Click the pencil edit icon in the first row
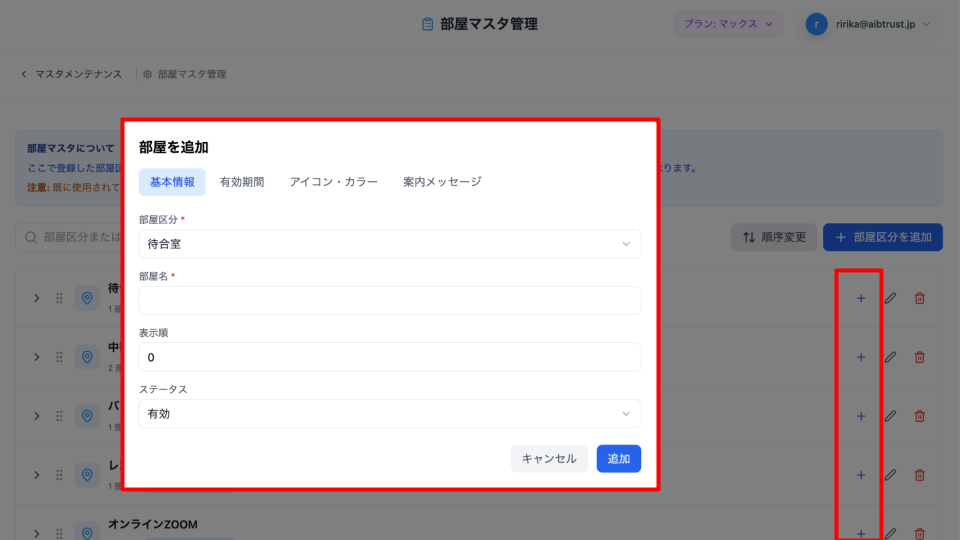The image size is (960, 540). click(890, 298)
